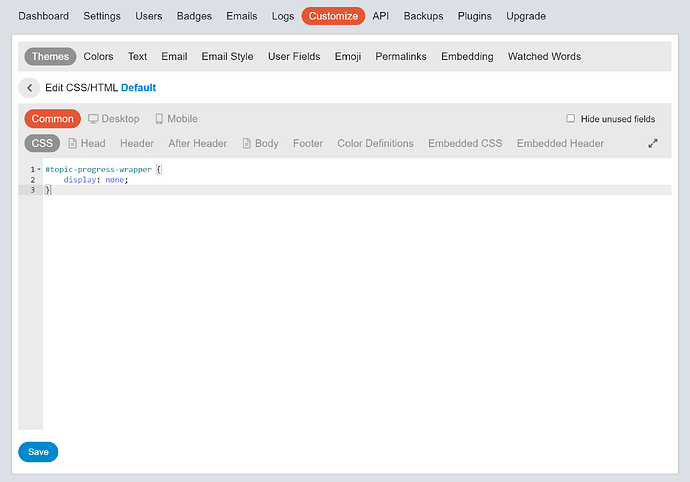Place cursor on the 'display: none;' line
The height and width of the screenshot is (482, 690).
pyautogui.click(x=96, y=180)
